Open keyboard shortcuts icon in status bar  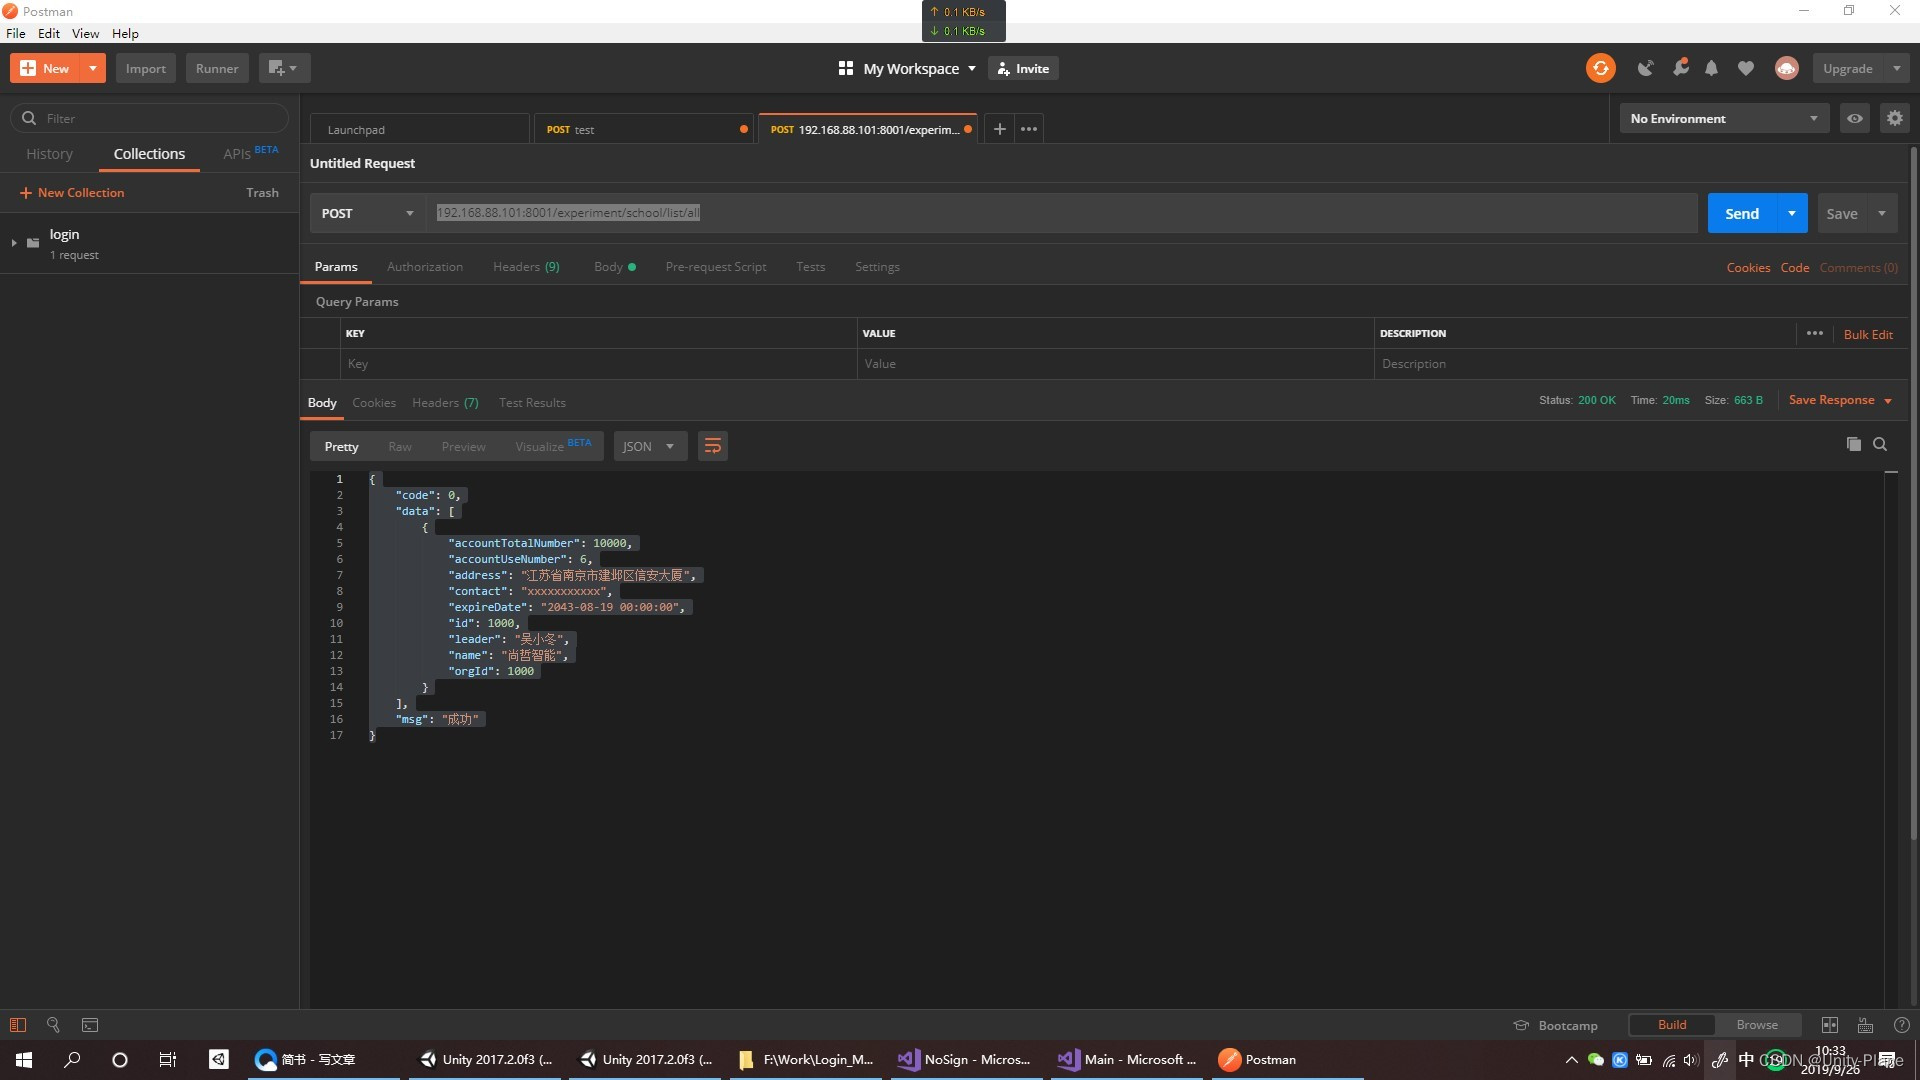pyautogui.click(x=1865, y=1025)
